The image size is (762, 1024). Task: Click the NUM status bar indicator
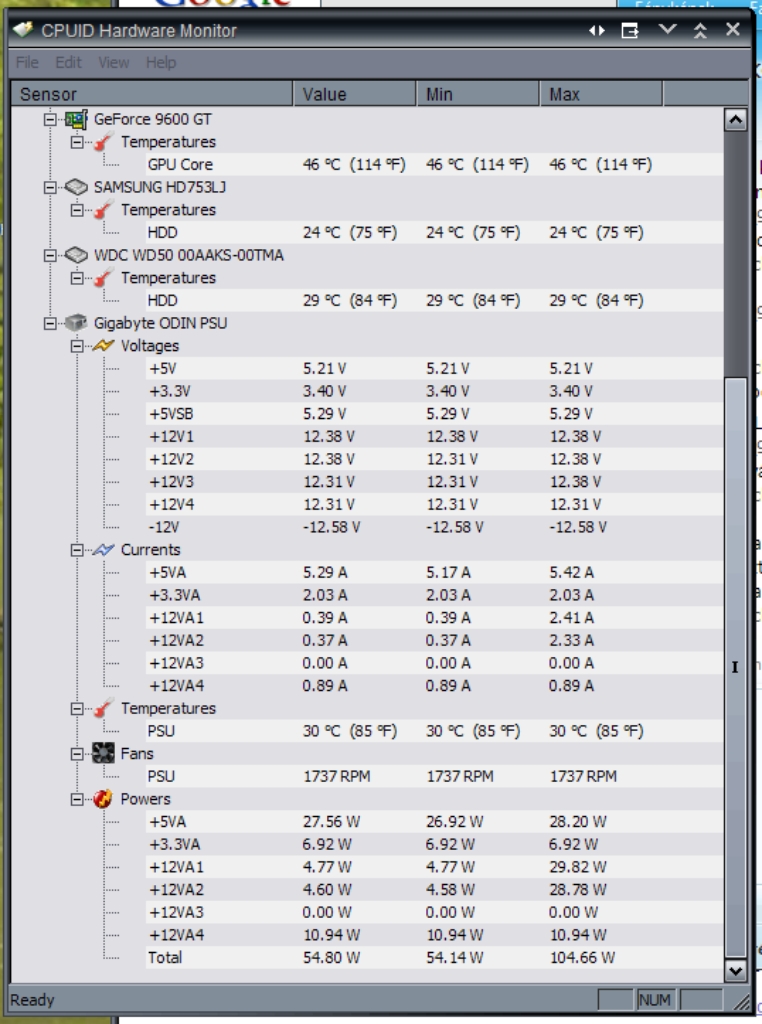654,1000
